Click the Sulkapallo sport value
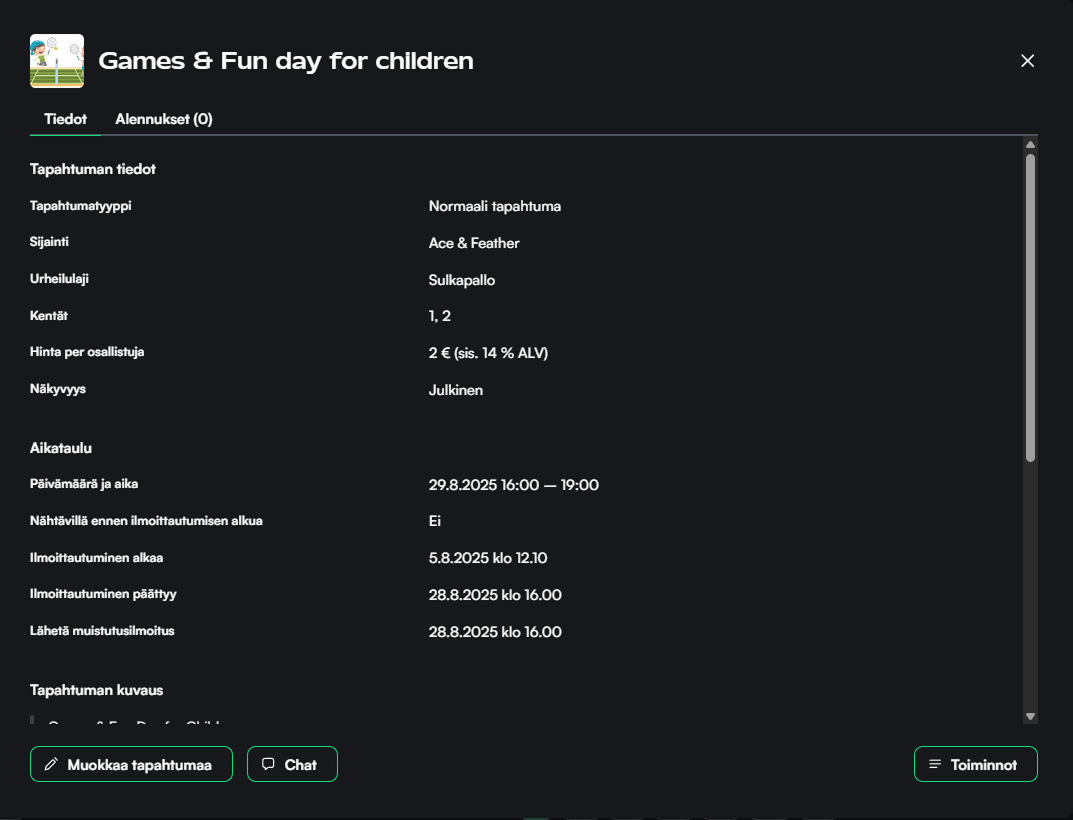The width and height of the screenshot is (1073, 820). click(462, 280)
